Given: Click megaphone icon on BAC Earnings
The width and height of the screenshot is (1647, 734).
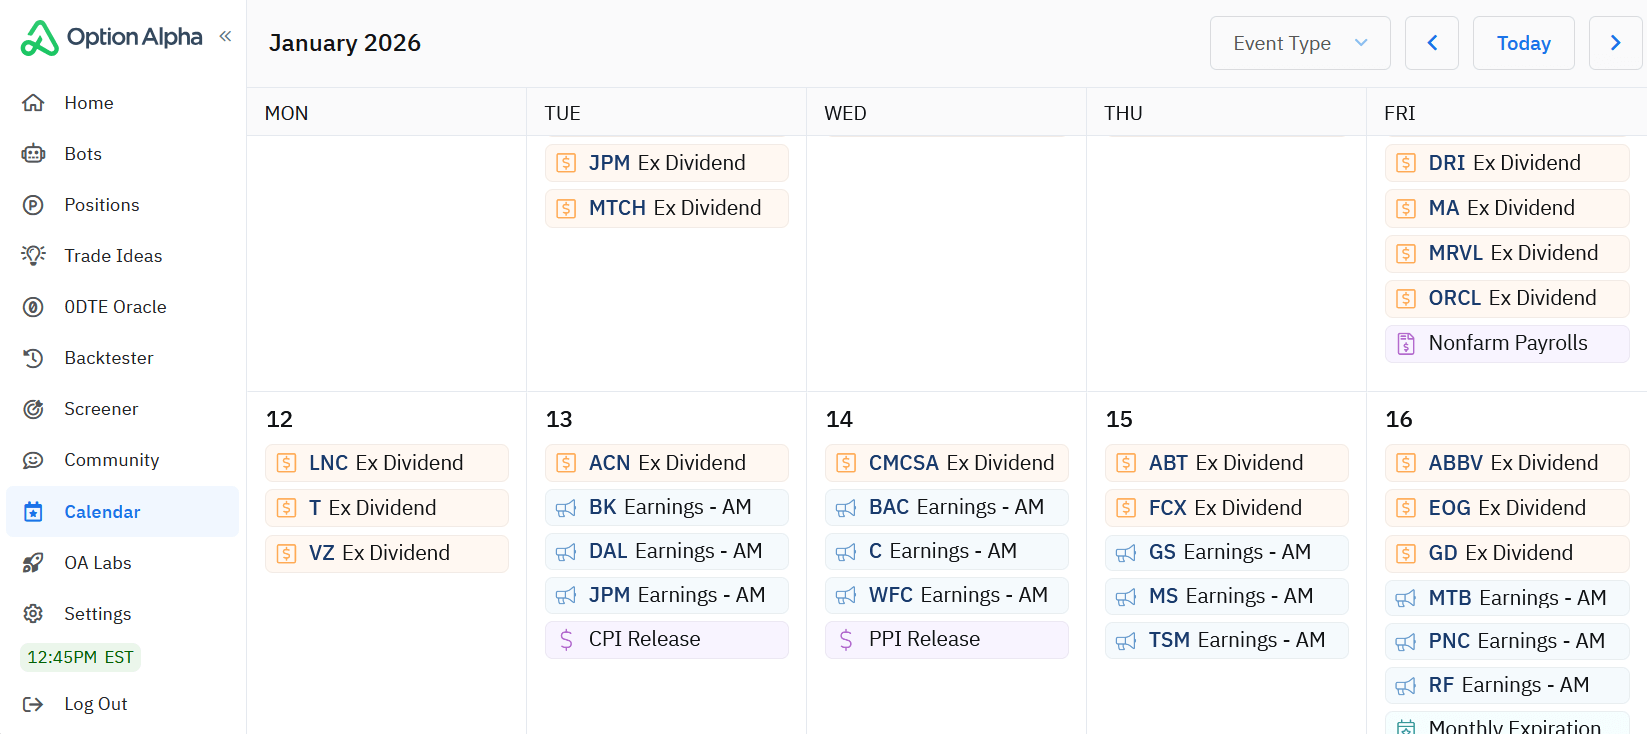Looking at the screenshot, I should pyautogui.click(x=846, y=508).
